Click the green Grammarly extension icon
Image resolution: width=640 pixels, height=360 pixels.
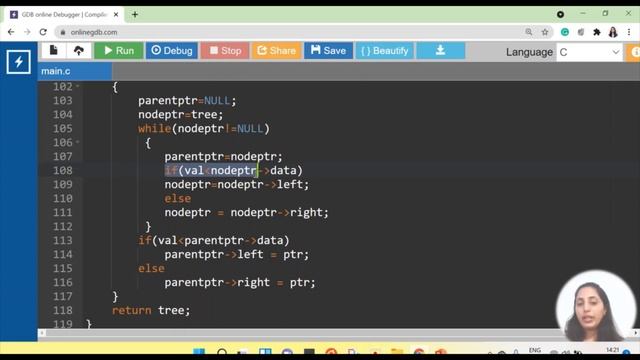tap(565, 32)
